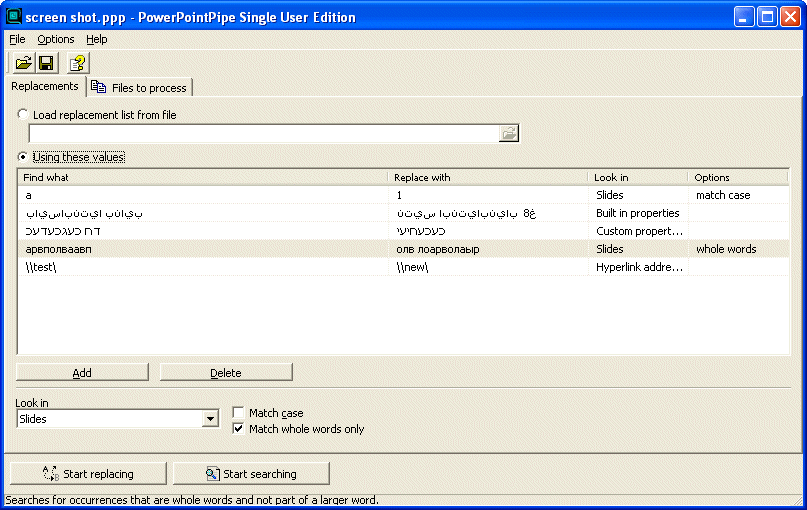The image size is (807, 510).
Task: Select the row with Find what 'a'
Action: [404, 195]
